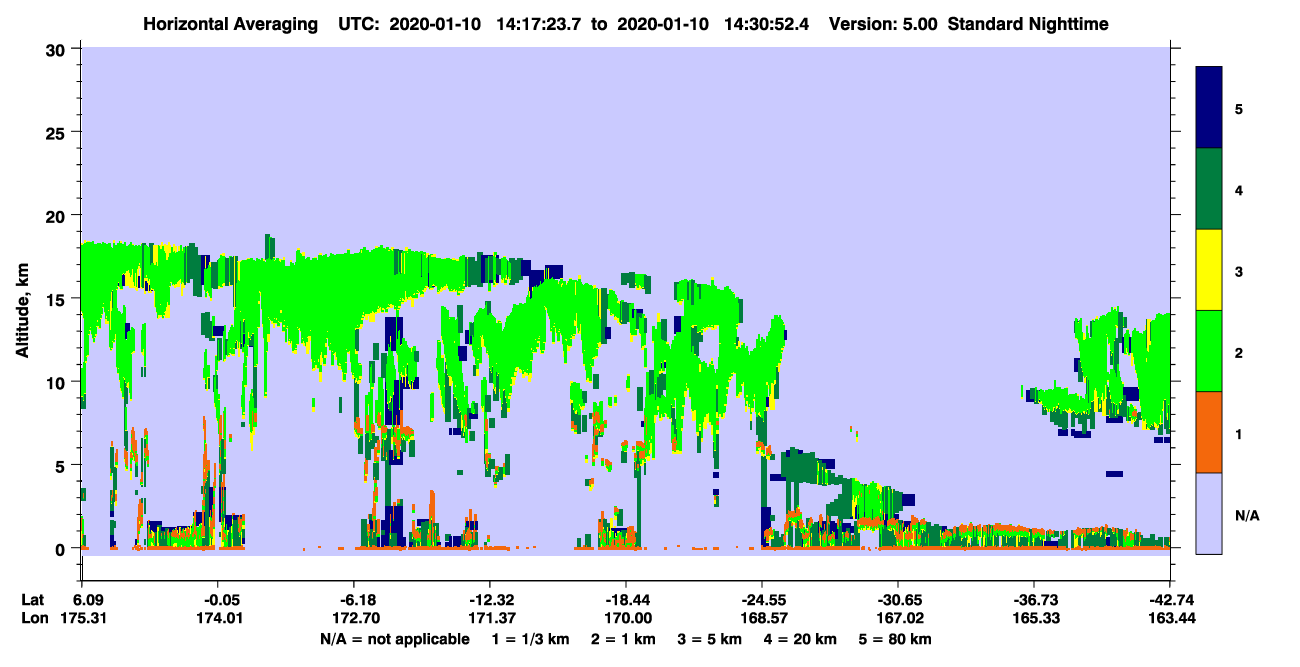The image size is (1300, 667).
Task: Click longitude value '168.57'
Action: tap(762, 618)
